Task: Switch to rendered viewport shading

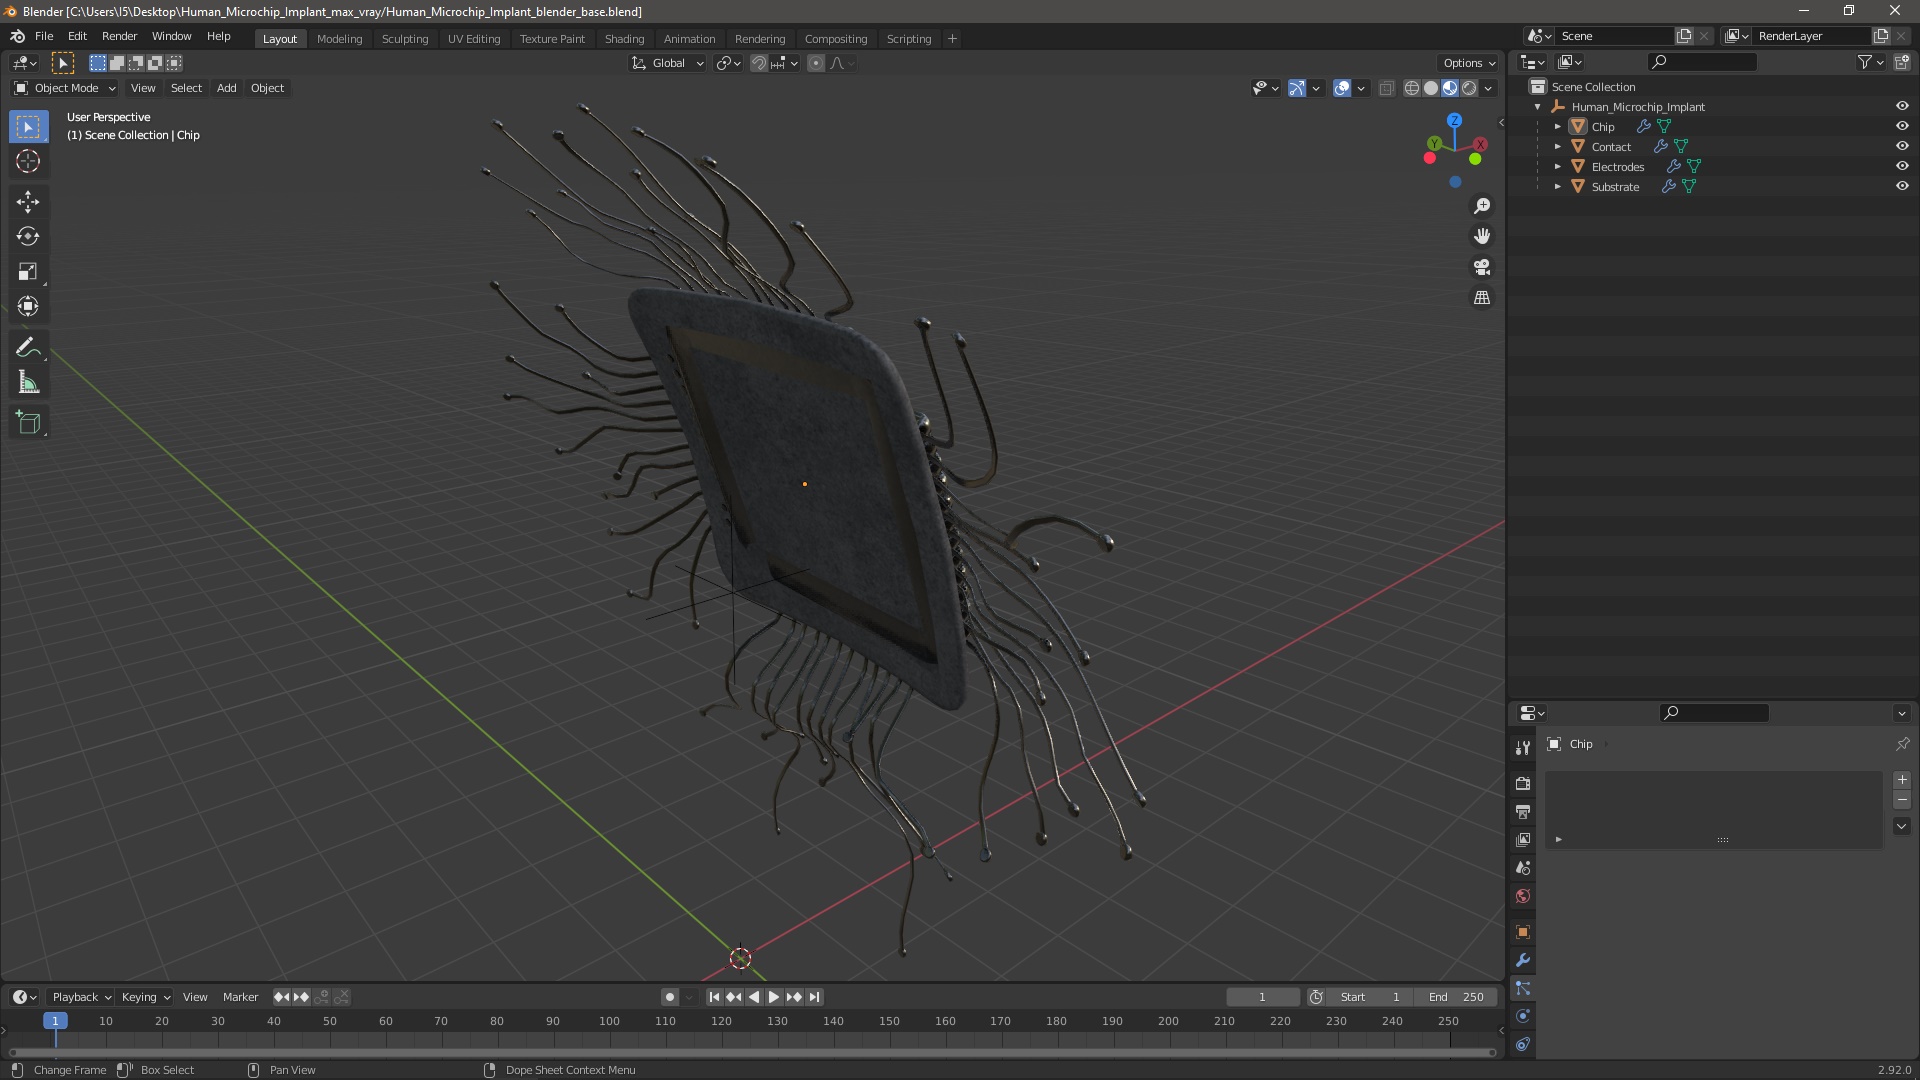Action: (x=1469, y=88)
